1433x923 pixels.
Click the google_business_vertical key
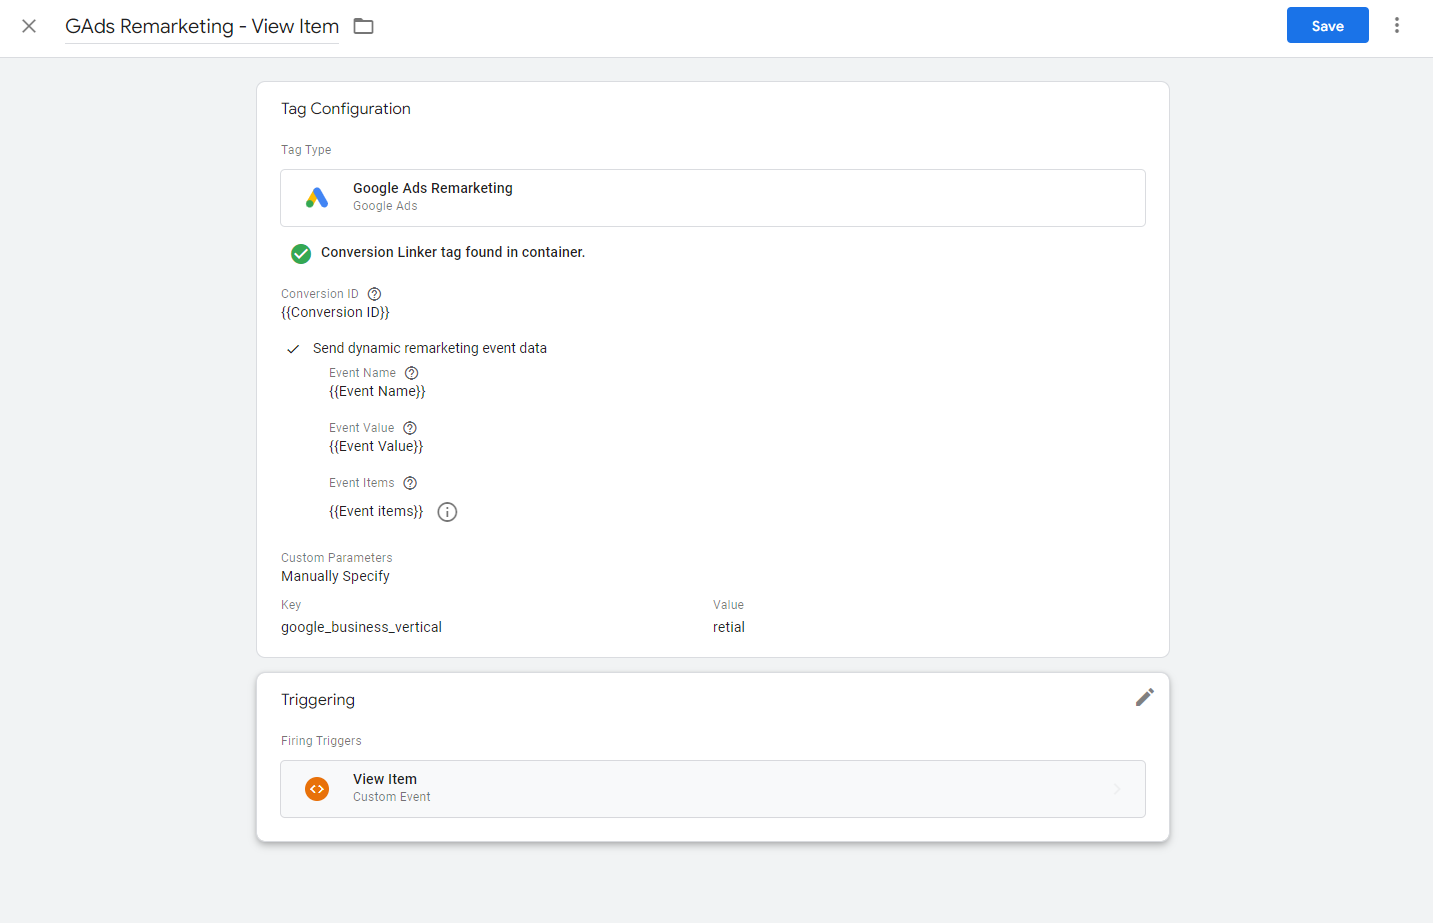tap(361, 627)
